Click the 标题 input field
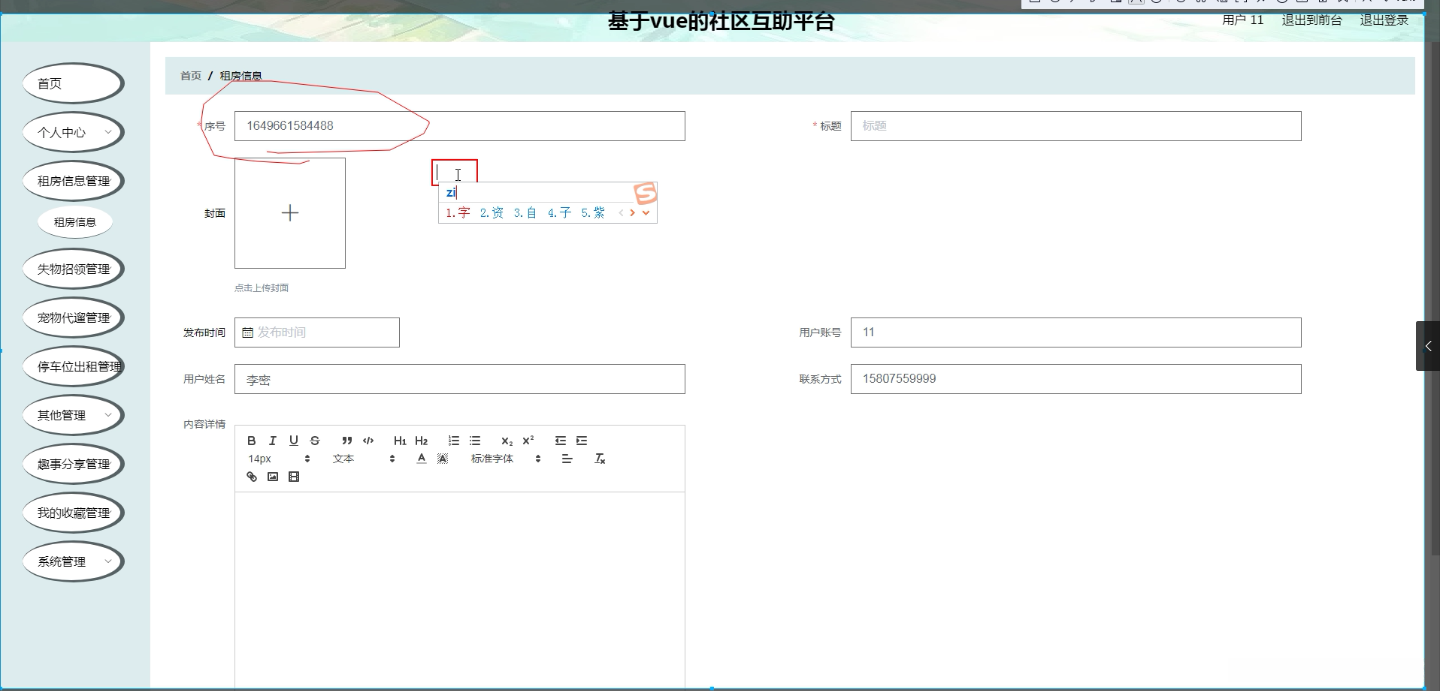The width and height of the screenshot is (1440, 691). [1076, 126]
